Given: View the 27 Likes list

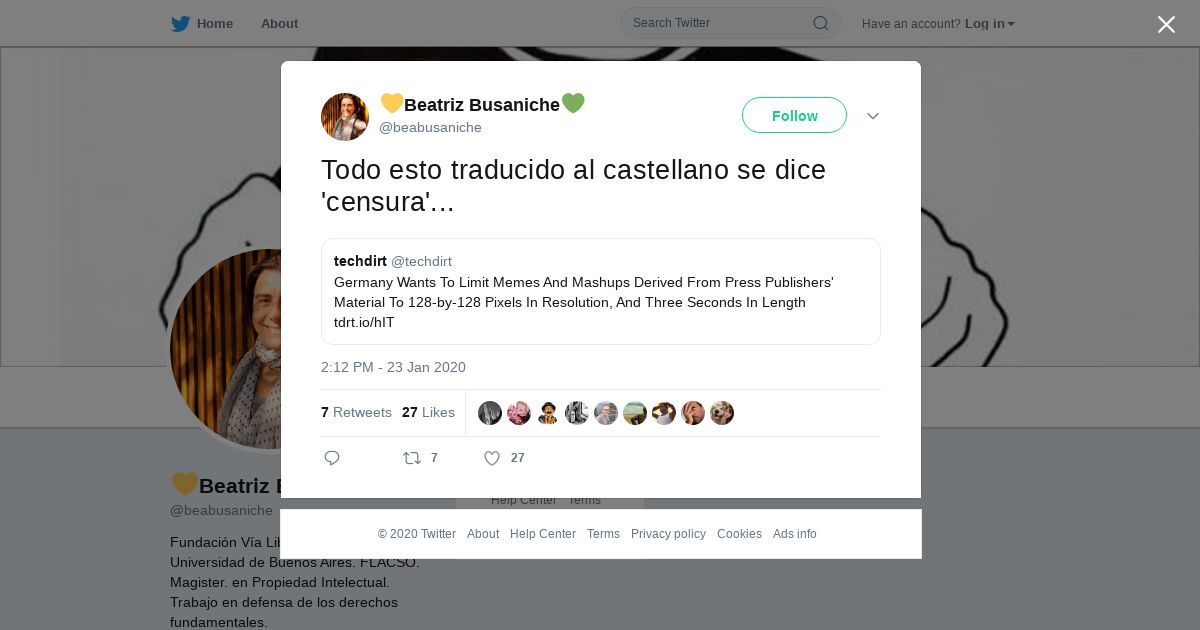Looking at the screenshot, I should click(x=428, y=412).
